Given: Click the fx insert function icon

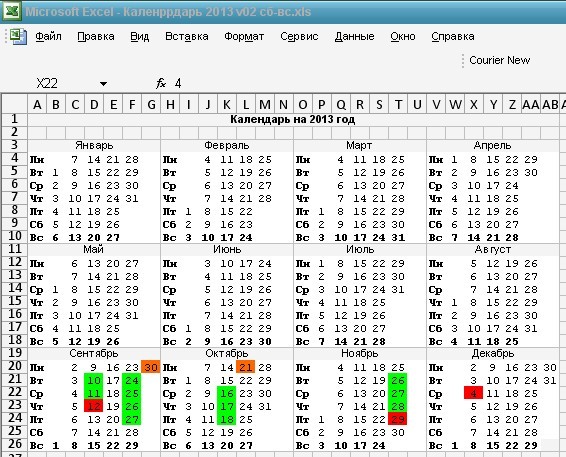Looking at the screenshot, I should [x=161, y=83].
